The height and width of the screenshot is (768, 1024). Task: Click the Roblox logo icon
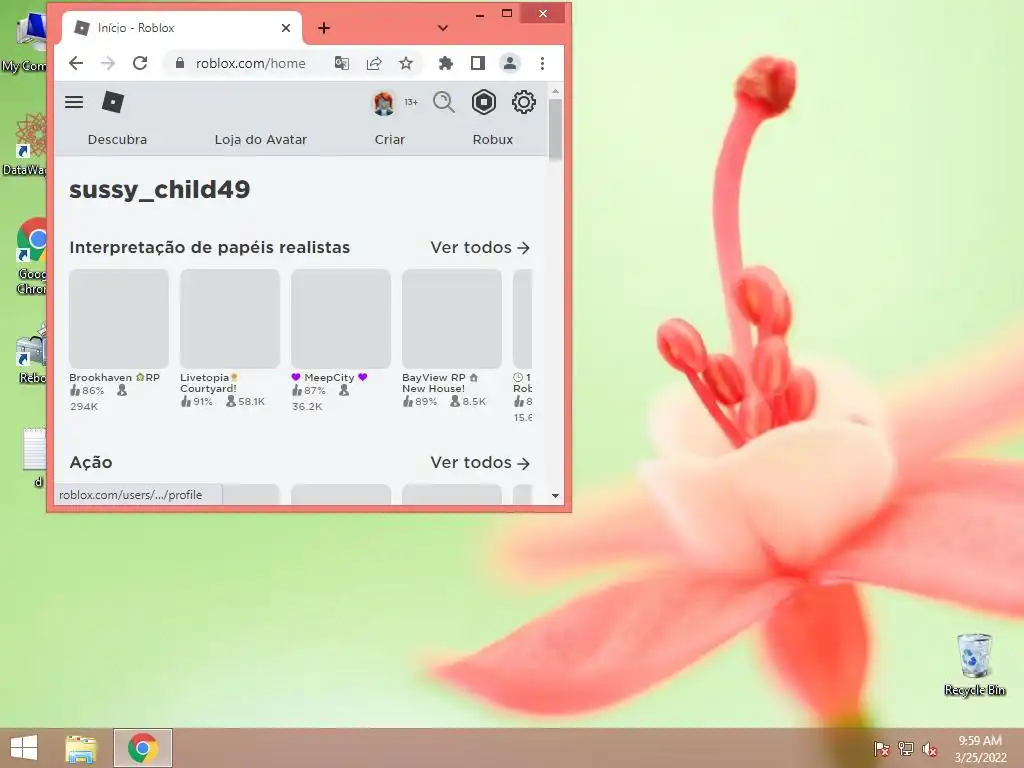pyautogui.click(x=113, y=102)
